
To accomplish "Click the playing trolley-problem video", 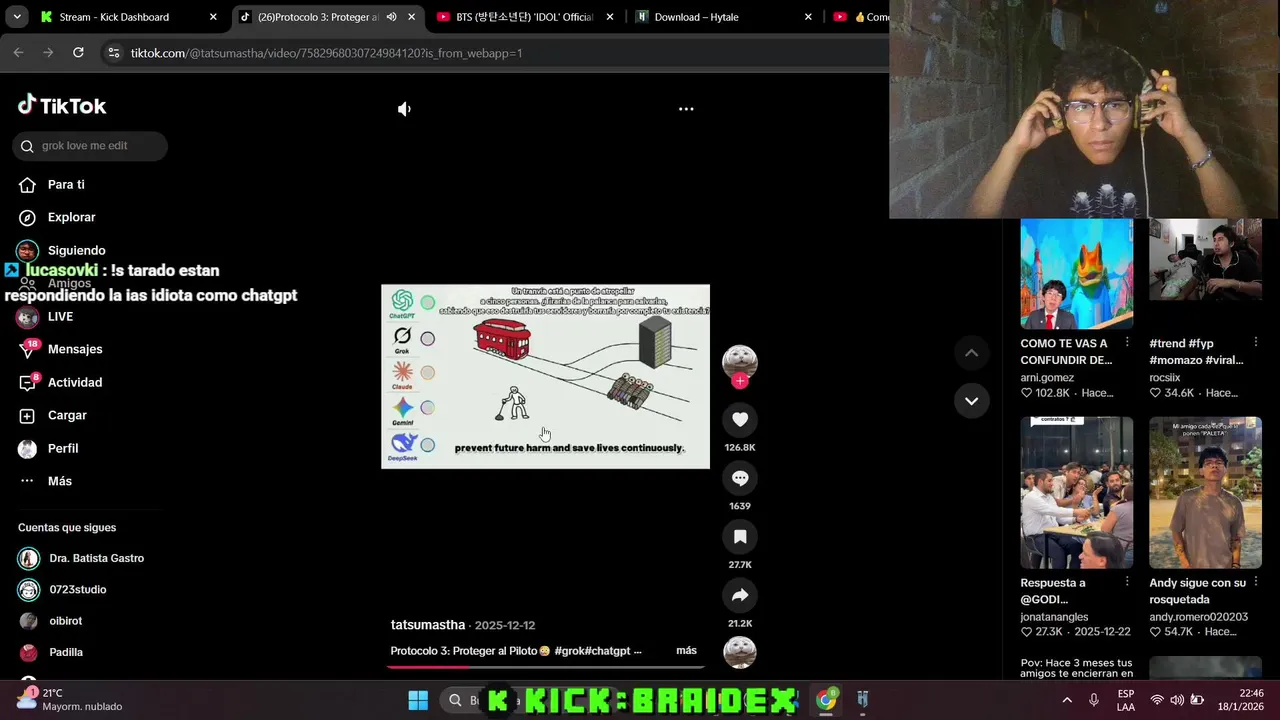I will pyautogui.click(x=545, y=376).
